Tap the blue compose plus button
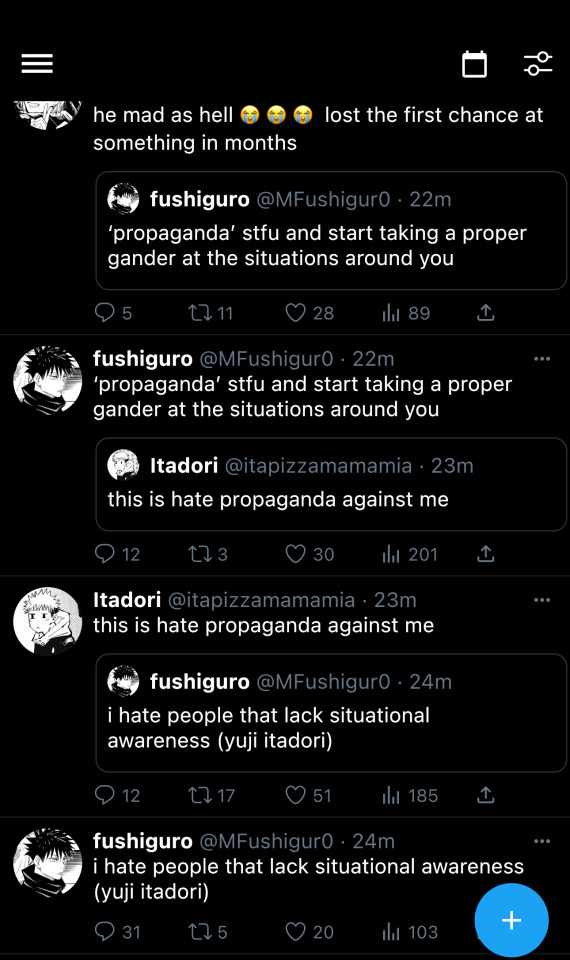This screenshot has width=570, height=960. click(511, 920)
